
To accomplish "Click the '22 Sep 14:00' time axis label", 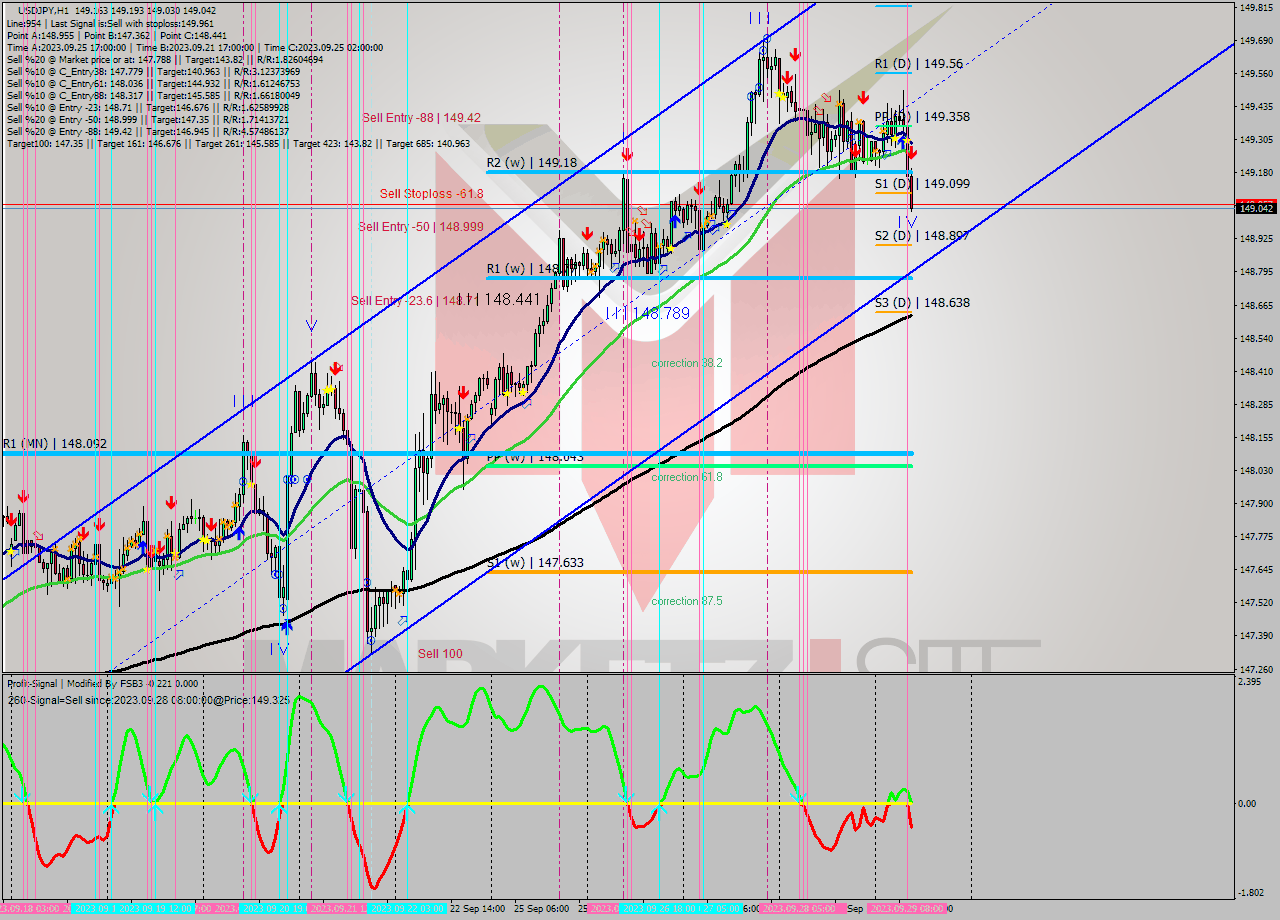I will click(x=477, y=909).
